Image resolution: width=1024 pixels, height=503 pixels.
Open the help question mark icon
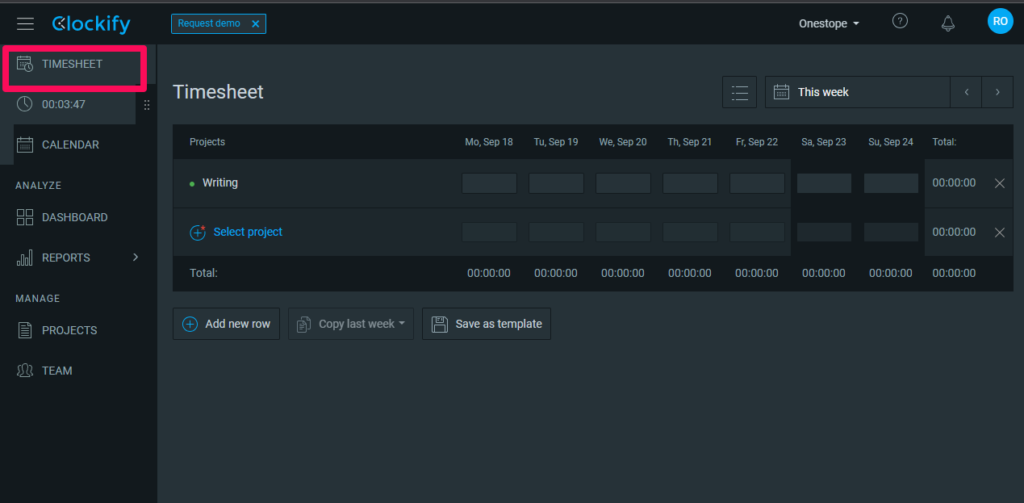click(x=900, y=22)
